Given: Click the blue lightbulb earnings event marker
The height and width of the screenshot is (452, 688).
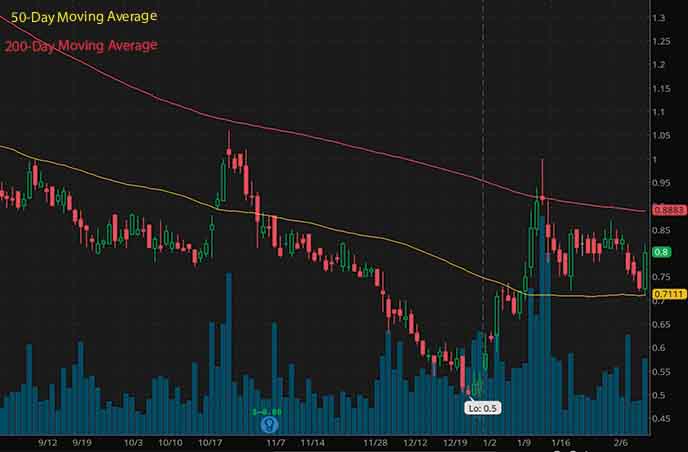Looking at the screenshot, I should tap(269, 424).
